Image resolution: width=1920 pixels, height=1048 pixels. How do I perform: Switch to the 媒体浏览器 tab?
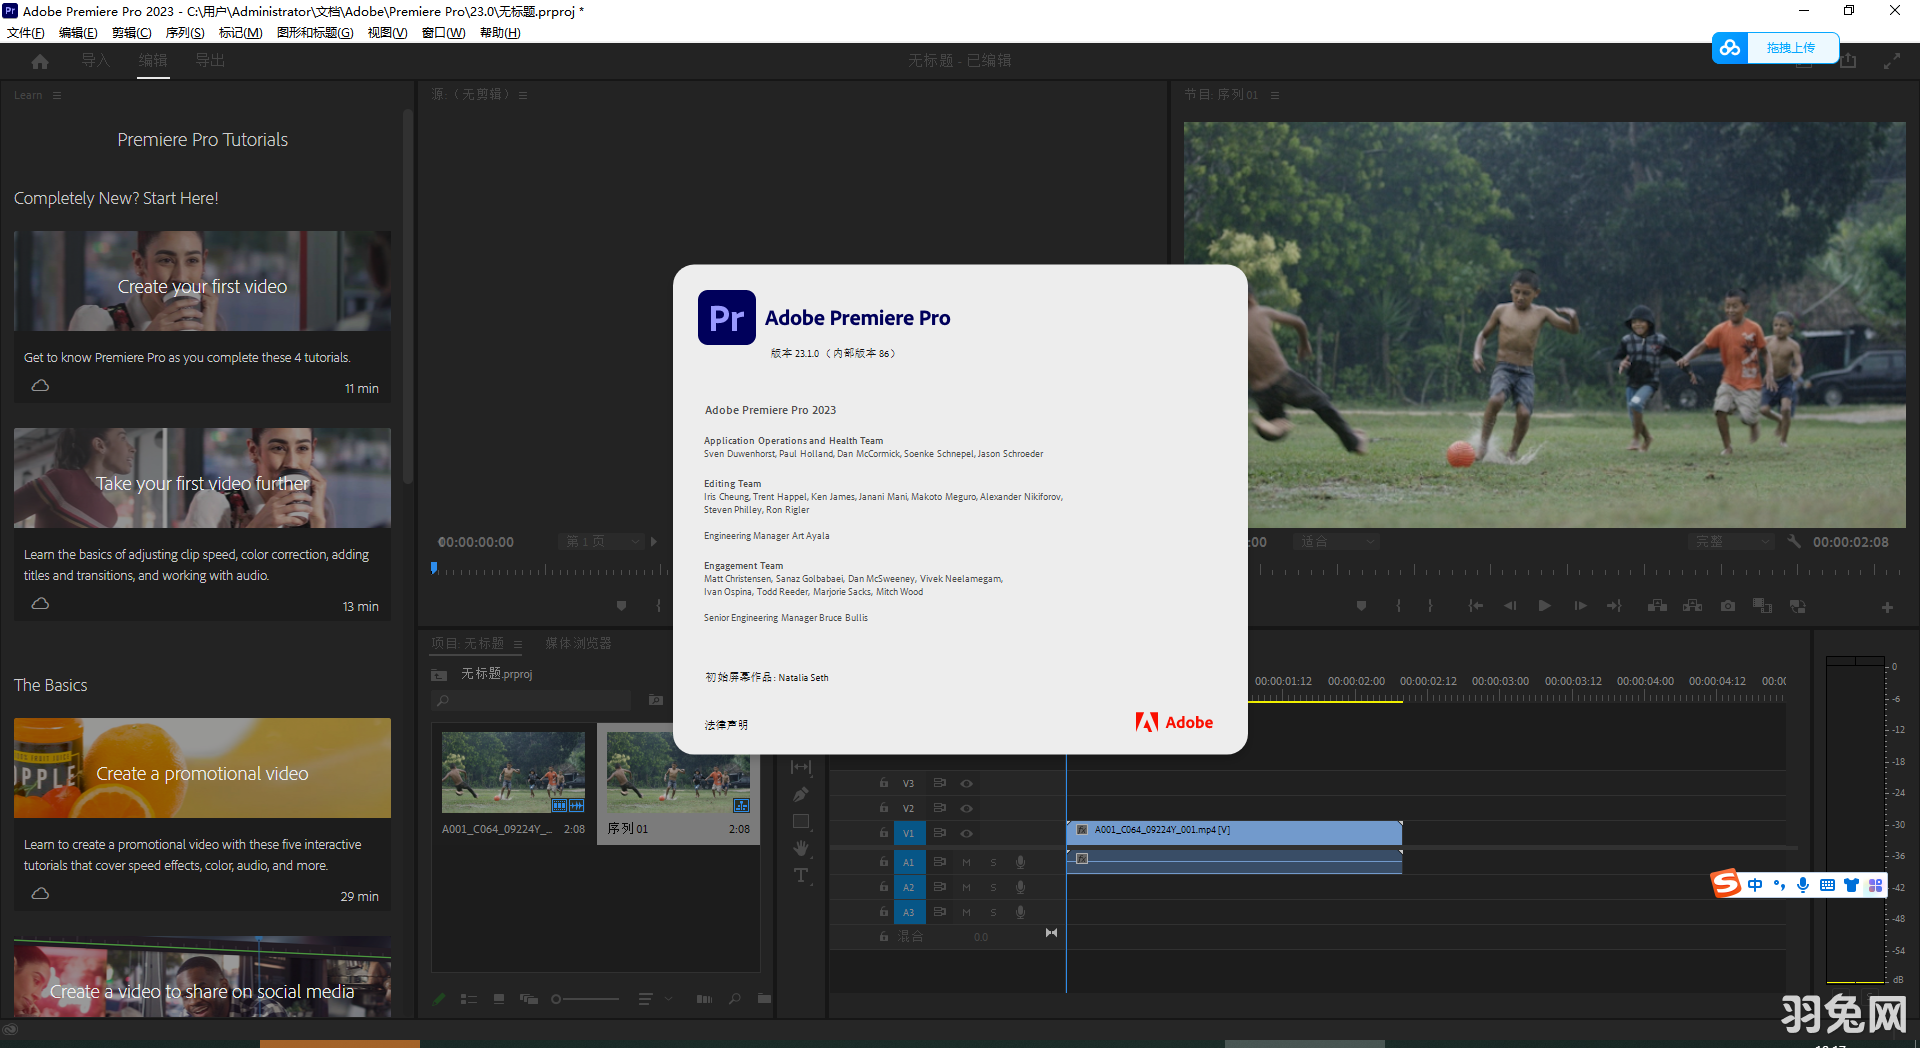[577, 643]
